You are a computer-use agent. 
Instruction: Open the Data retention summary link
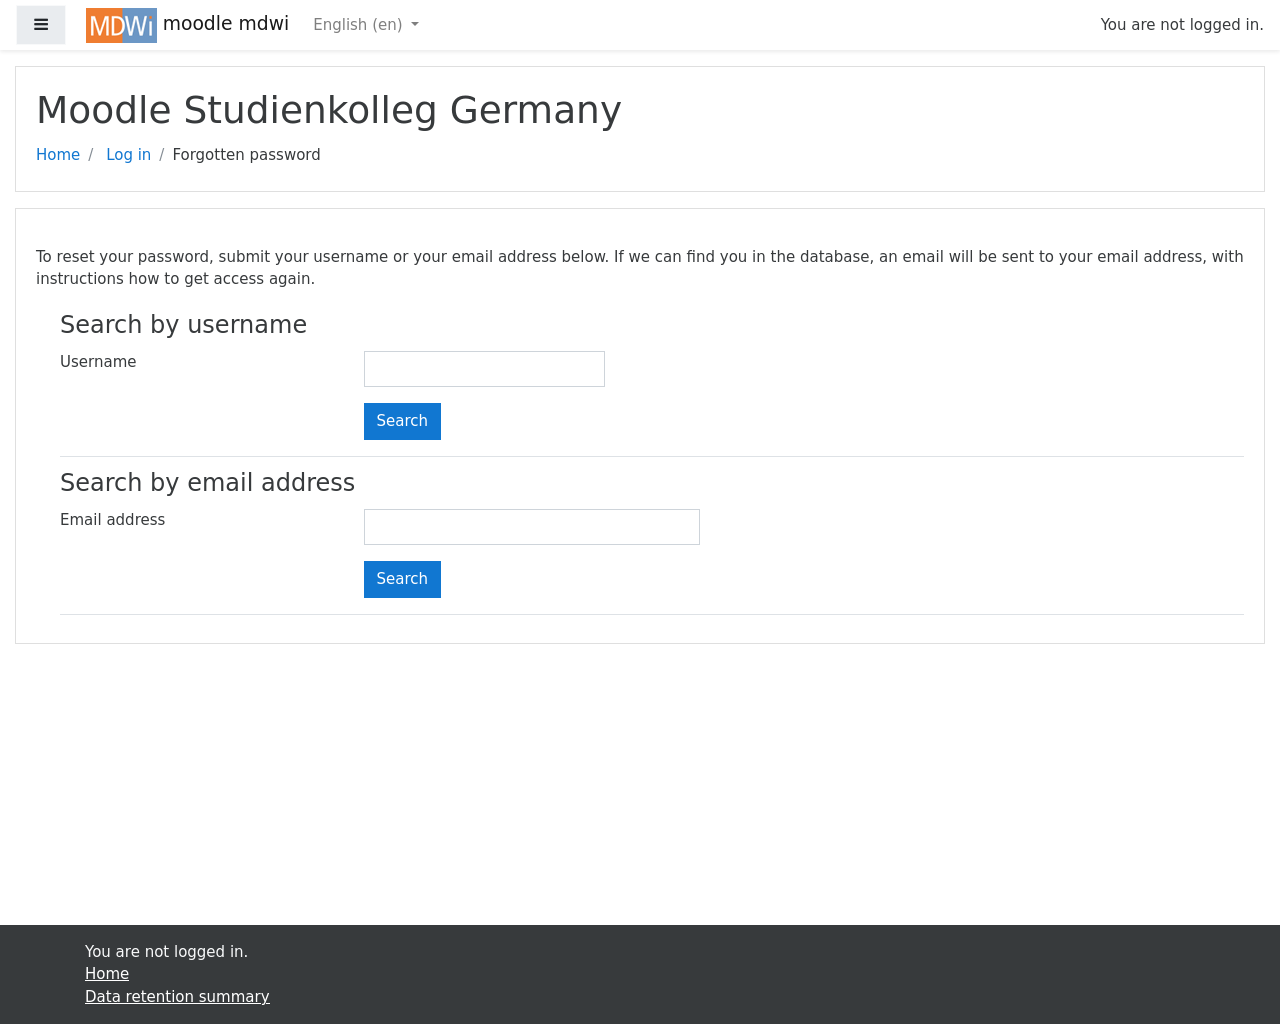coord(177,997)
